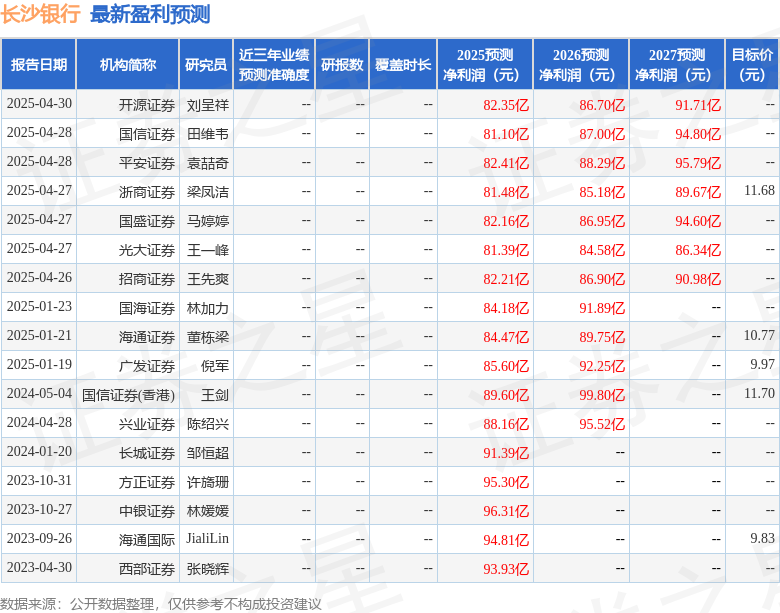Select the 机构简称 column header
780x613 pixels.
click(x=128, y=65)
